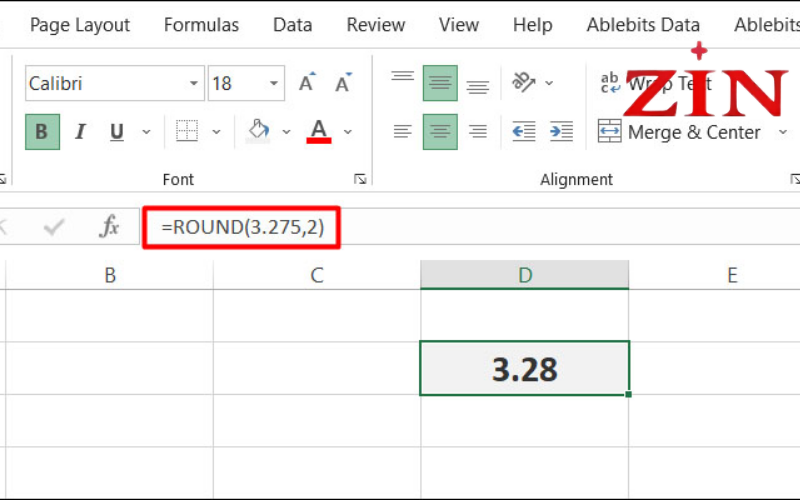Image resolution: width=800 pixels, height=500 pixels.
Task: Expand the borders options arrow
Action: [216, 132]
